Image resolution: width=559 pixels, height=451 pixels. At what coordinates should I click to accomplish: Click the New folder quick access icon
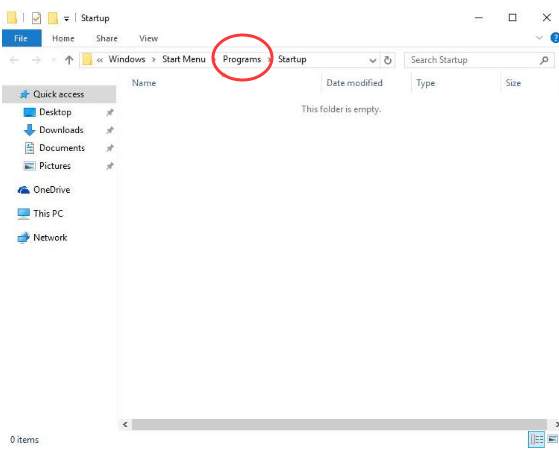[53, 18]
